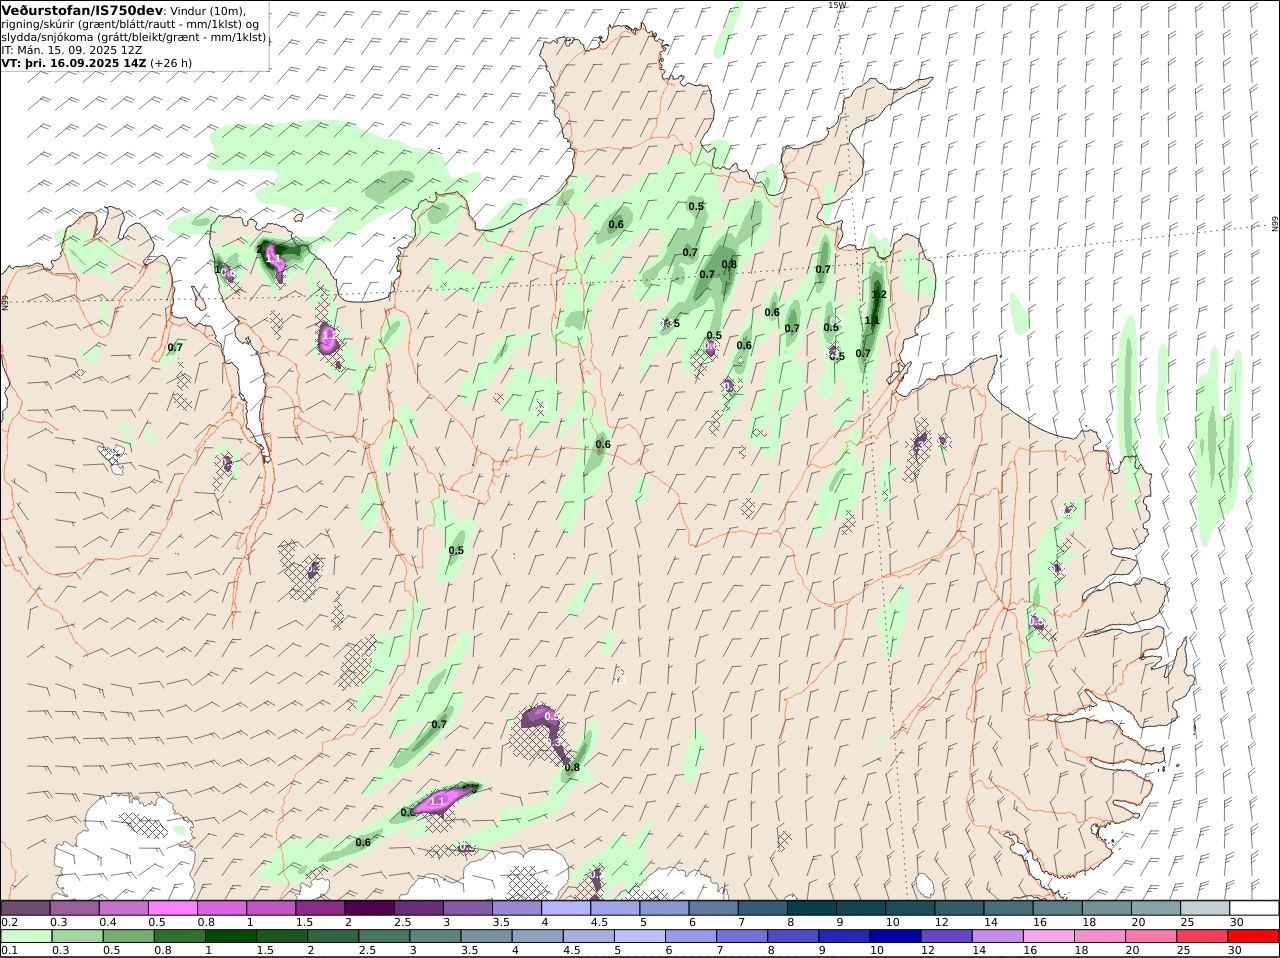Click the bright pink 0.5 swatch in the upper legend
Image resolution: width=1280 pixels, height=958 pixels.
(x=172, y=908)
